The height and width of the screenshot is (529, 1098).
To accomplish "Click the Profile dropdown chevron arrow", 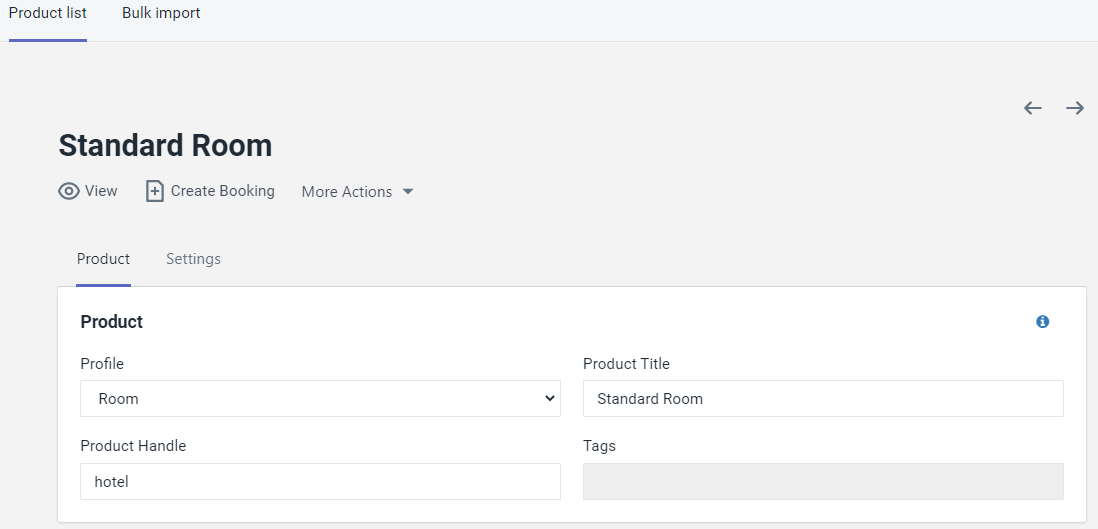I will pyautogui.click(x=549, y=399).
